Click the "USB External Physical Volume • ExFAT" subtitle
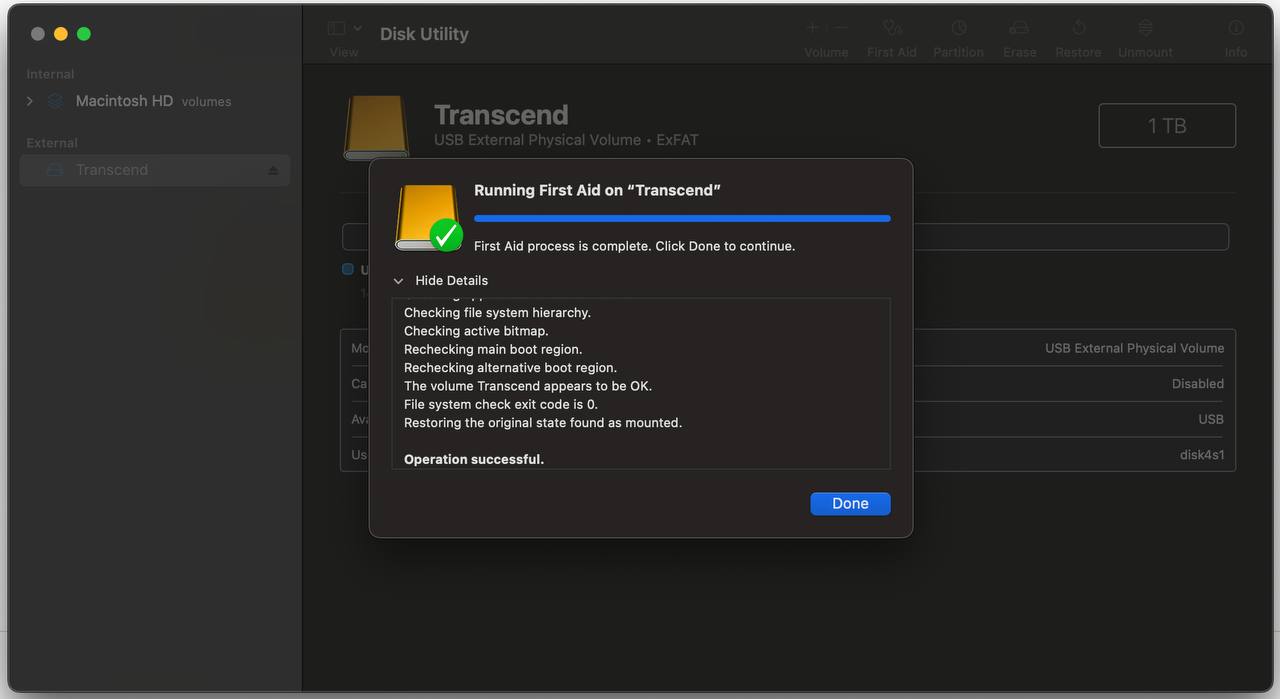1280x699 pixels. [x=566, y=140]
